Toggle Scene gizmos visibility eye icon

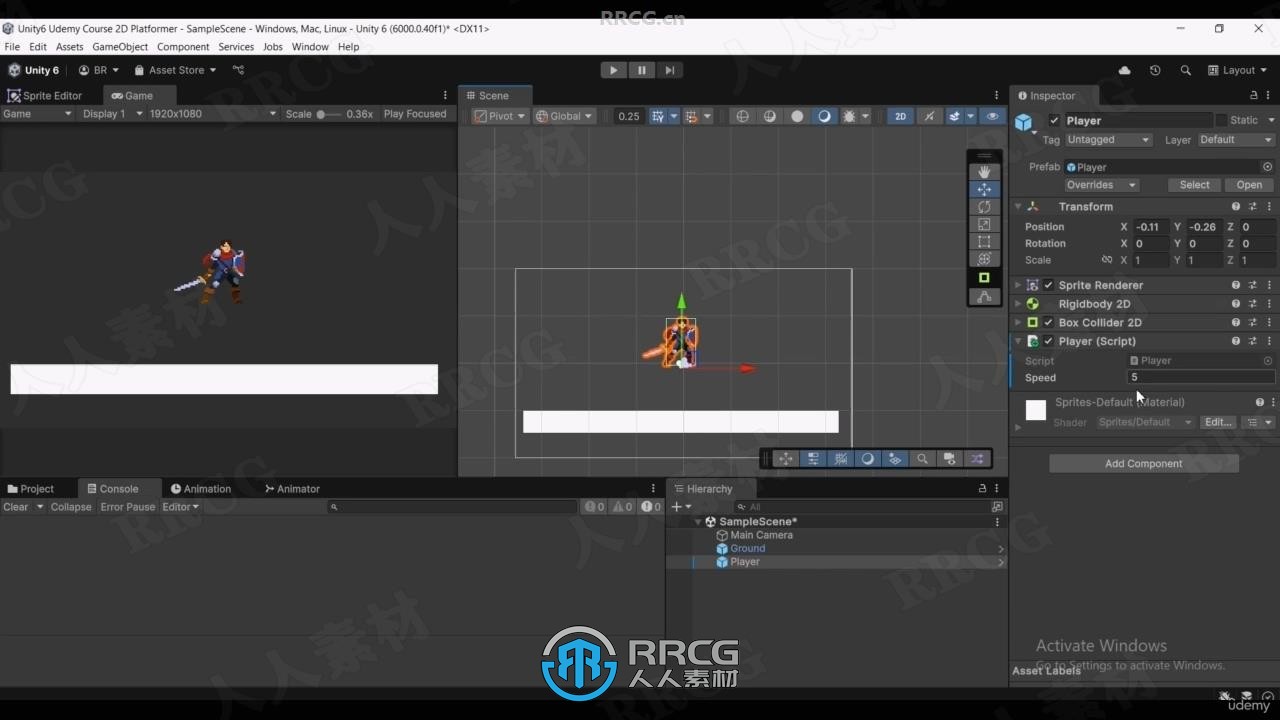pyautogui.click(x=992, y=116)
